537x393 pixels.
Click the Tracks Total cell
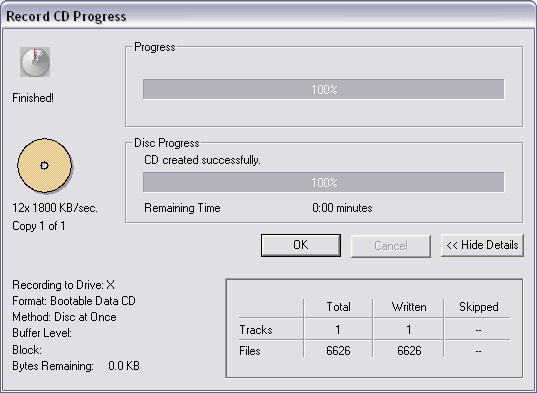click(338, 330)
